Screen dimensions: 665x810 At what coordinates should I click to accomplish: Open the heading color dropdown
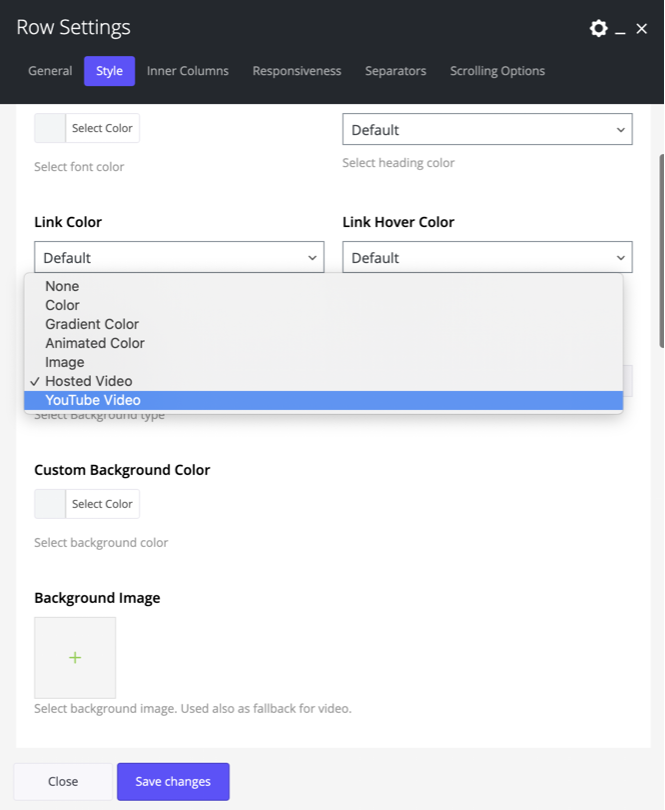[x=487, y=130]
